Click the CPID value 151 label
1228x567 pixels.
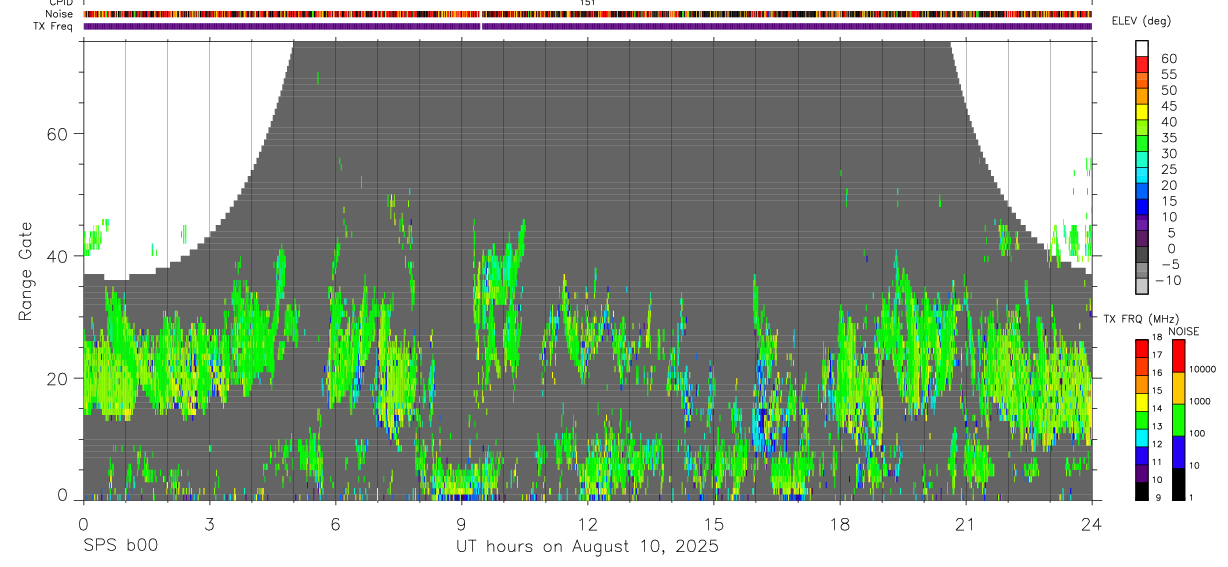click(588, 3)
